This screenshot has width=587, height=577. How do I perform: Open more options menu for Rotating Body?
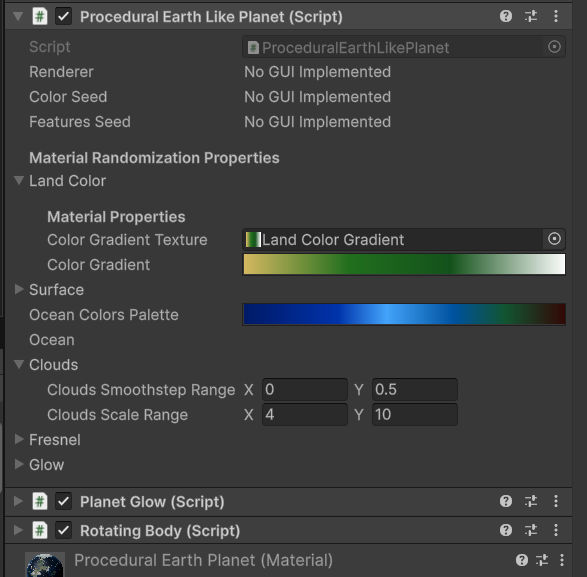pos(556,530)
